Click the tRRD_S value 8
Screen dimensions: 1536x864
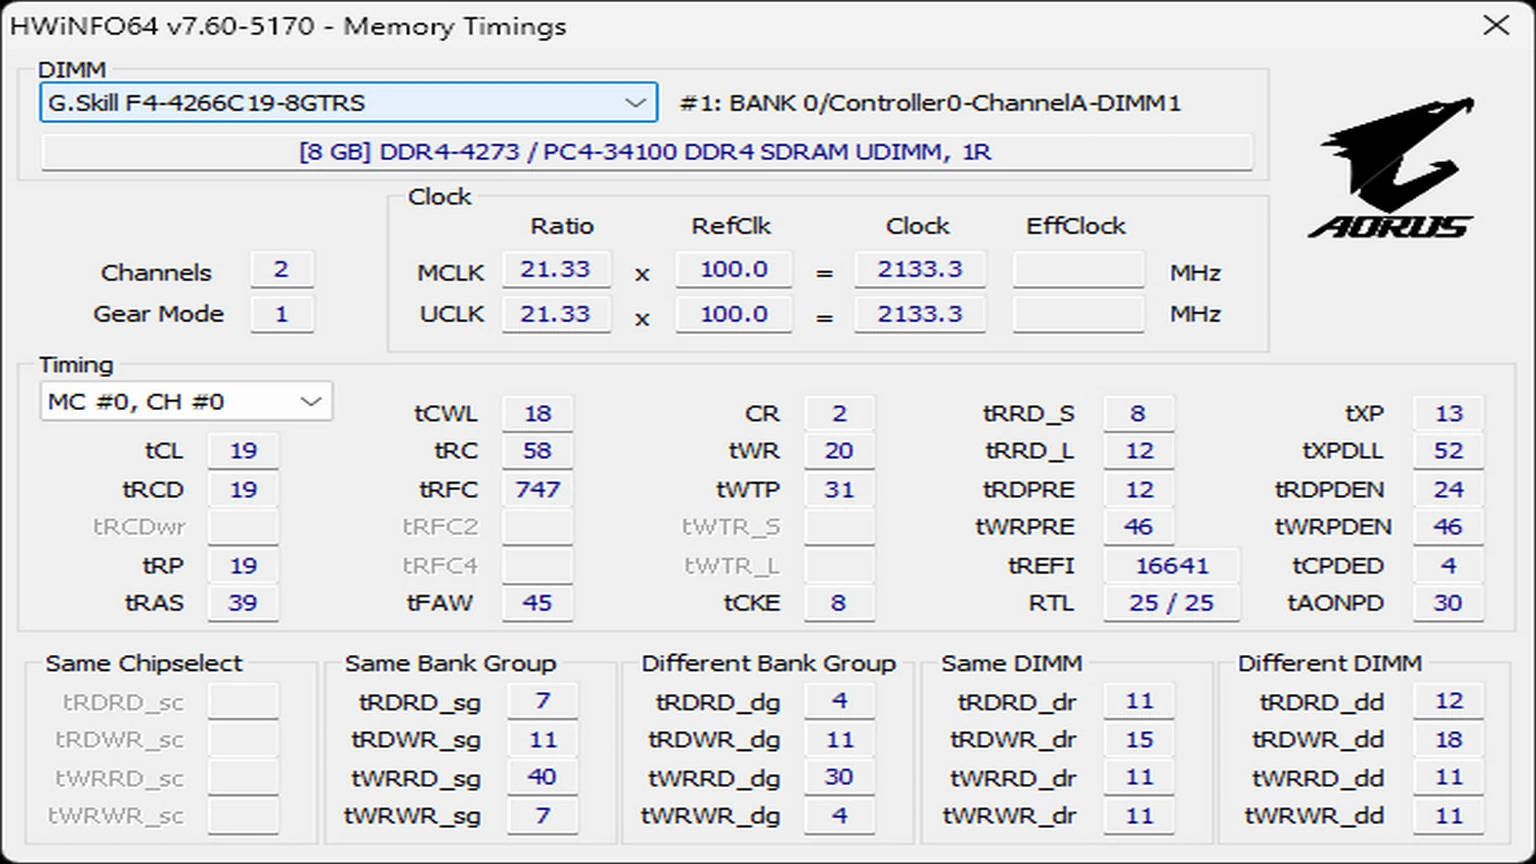click(1138, 413)
